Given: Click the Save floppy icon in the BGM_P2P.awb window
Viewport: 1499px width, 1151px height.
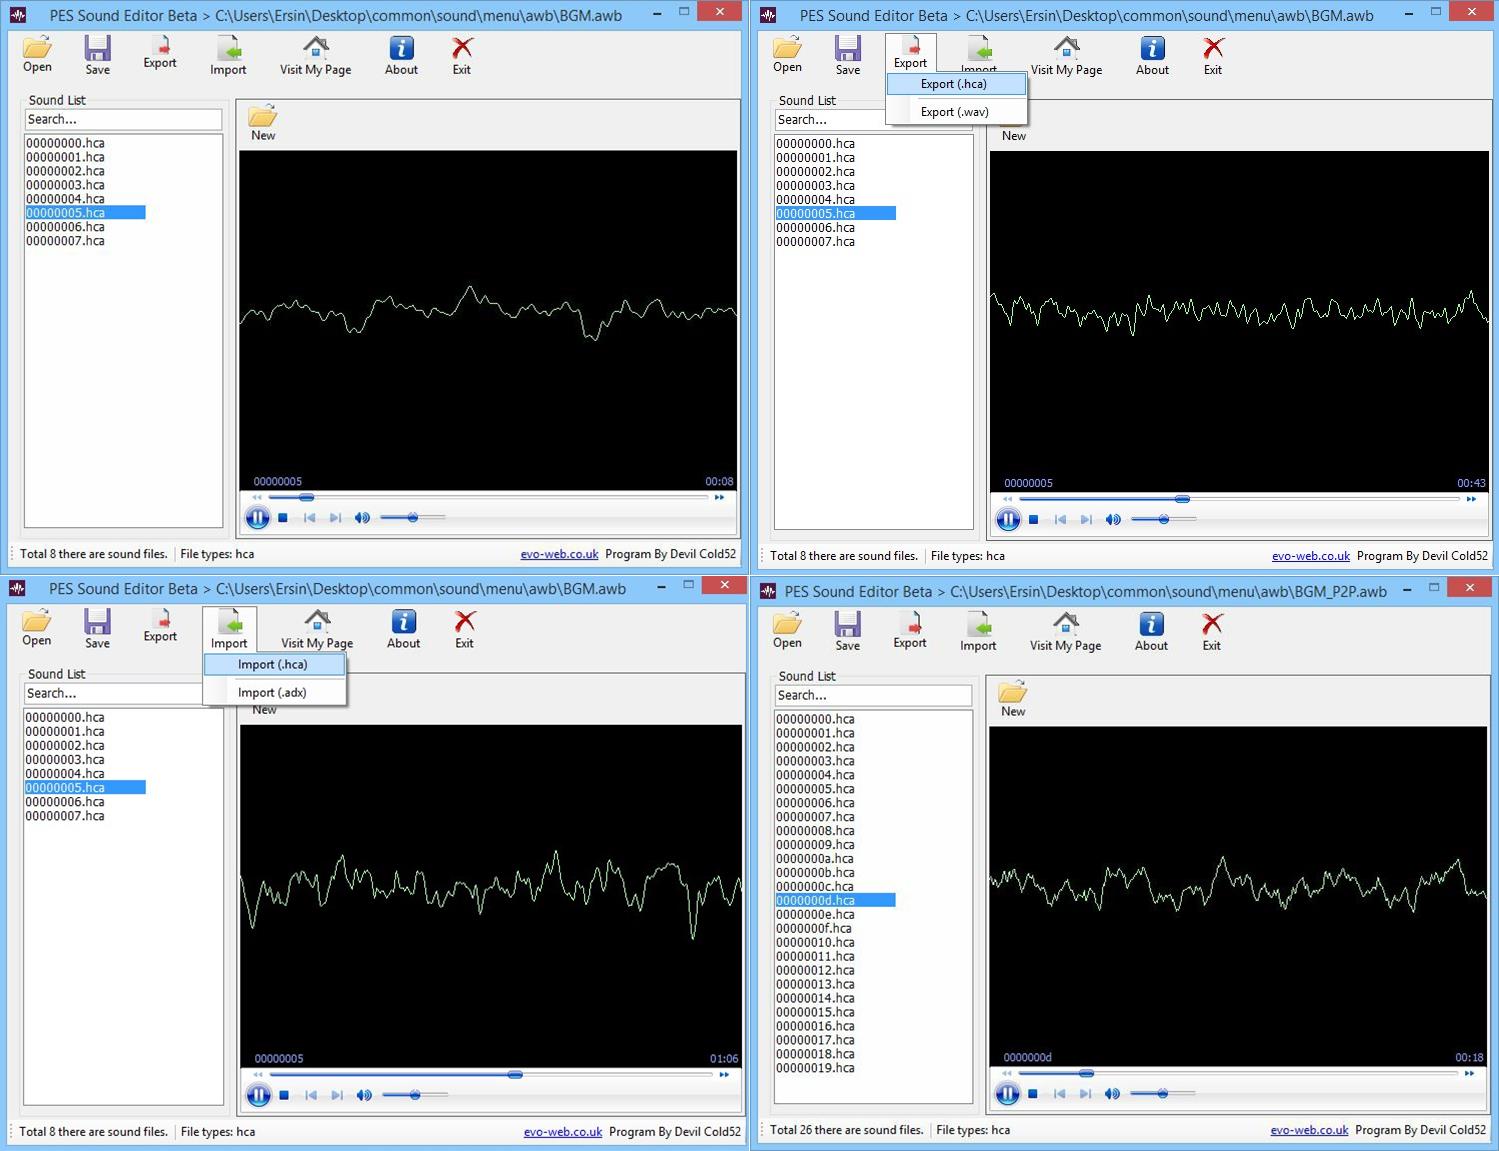Looking at the screenshot, I should [847, 630].
